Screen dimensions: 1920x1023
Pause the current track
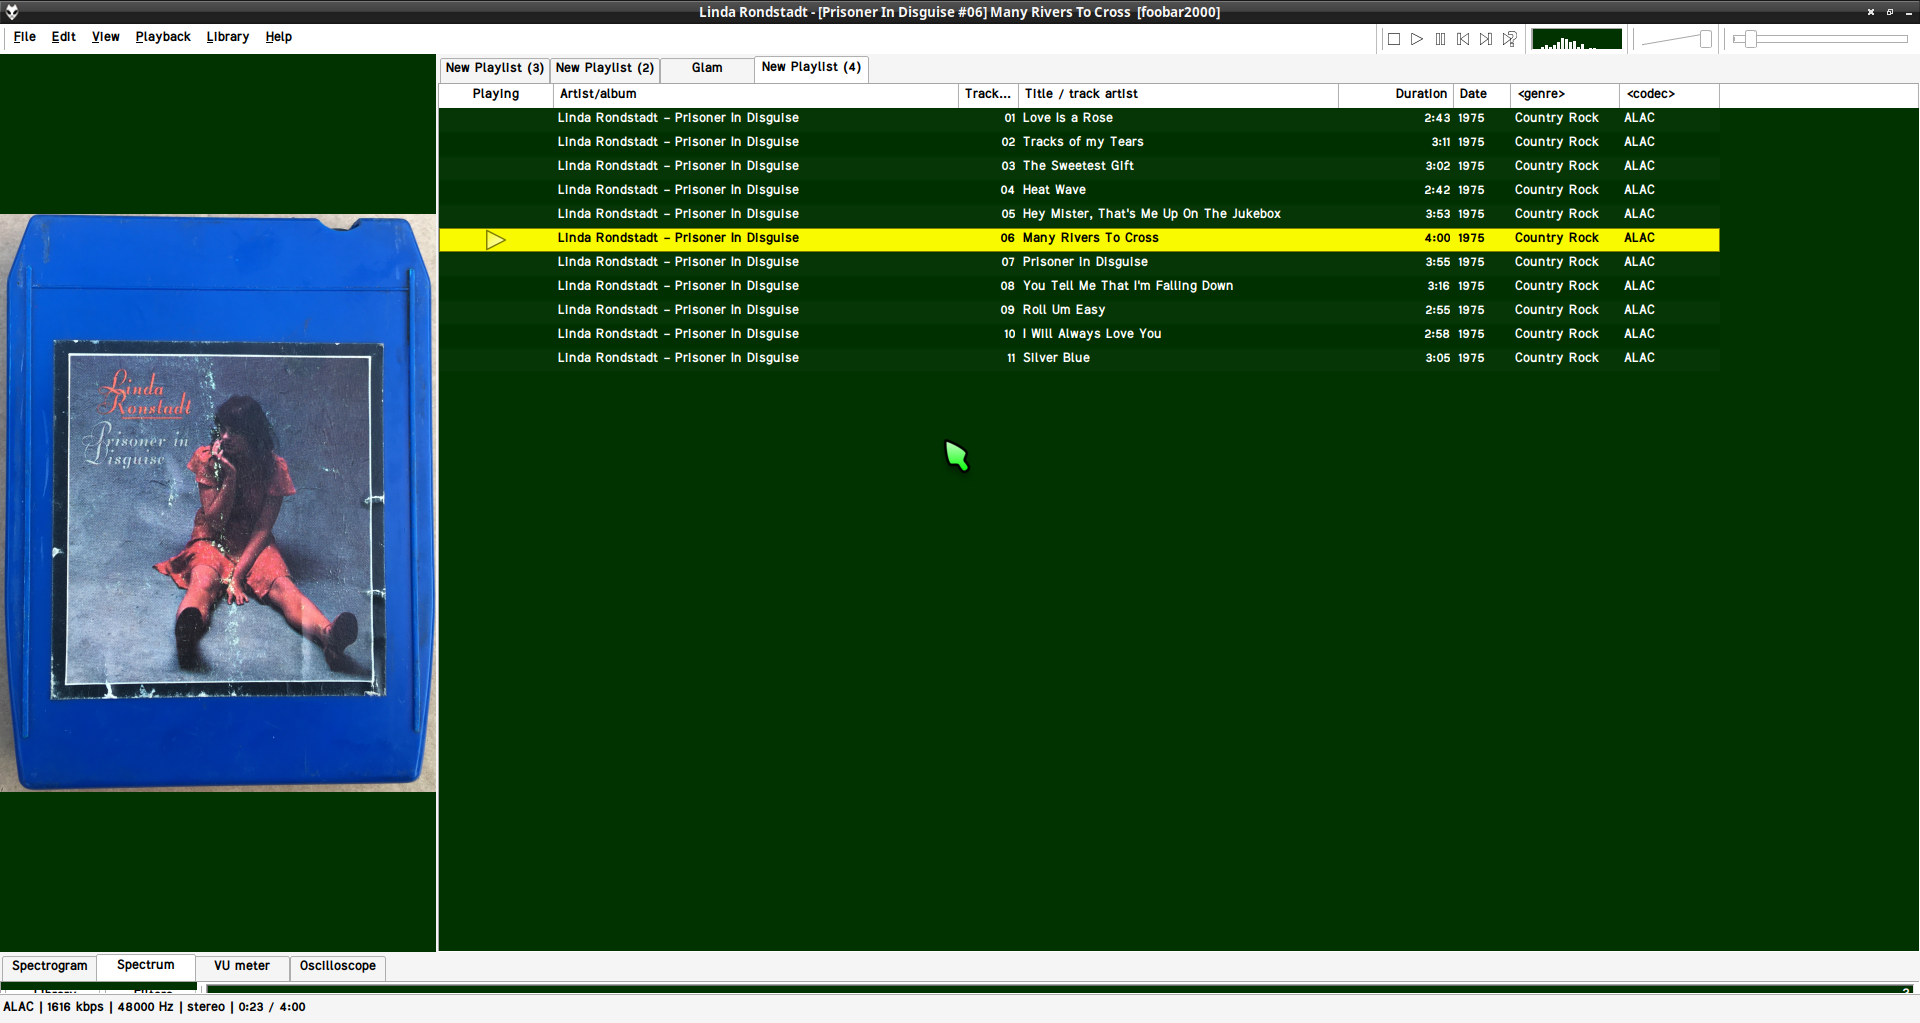click(x=1440, y=39)
